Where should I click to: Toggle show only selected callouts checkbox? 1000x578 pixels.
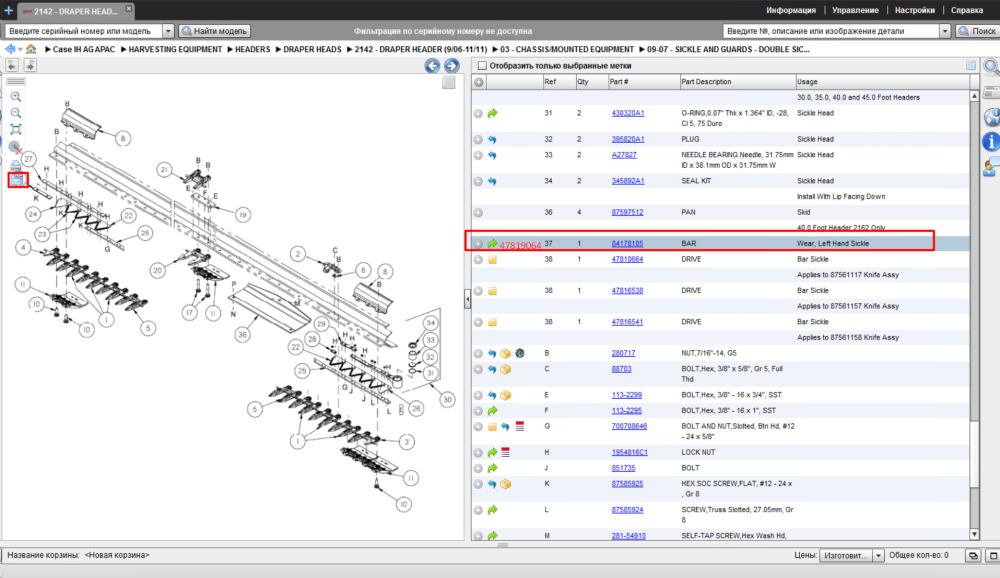click(483, 66)
